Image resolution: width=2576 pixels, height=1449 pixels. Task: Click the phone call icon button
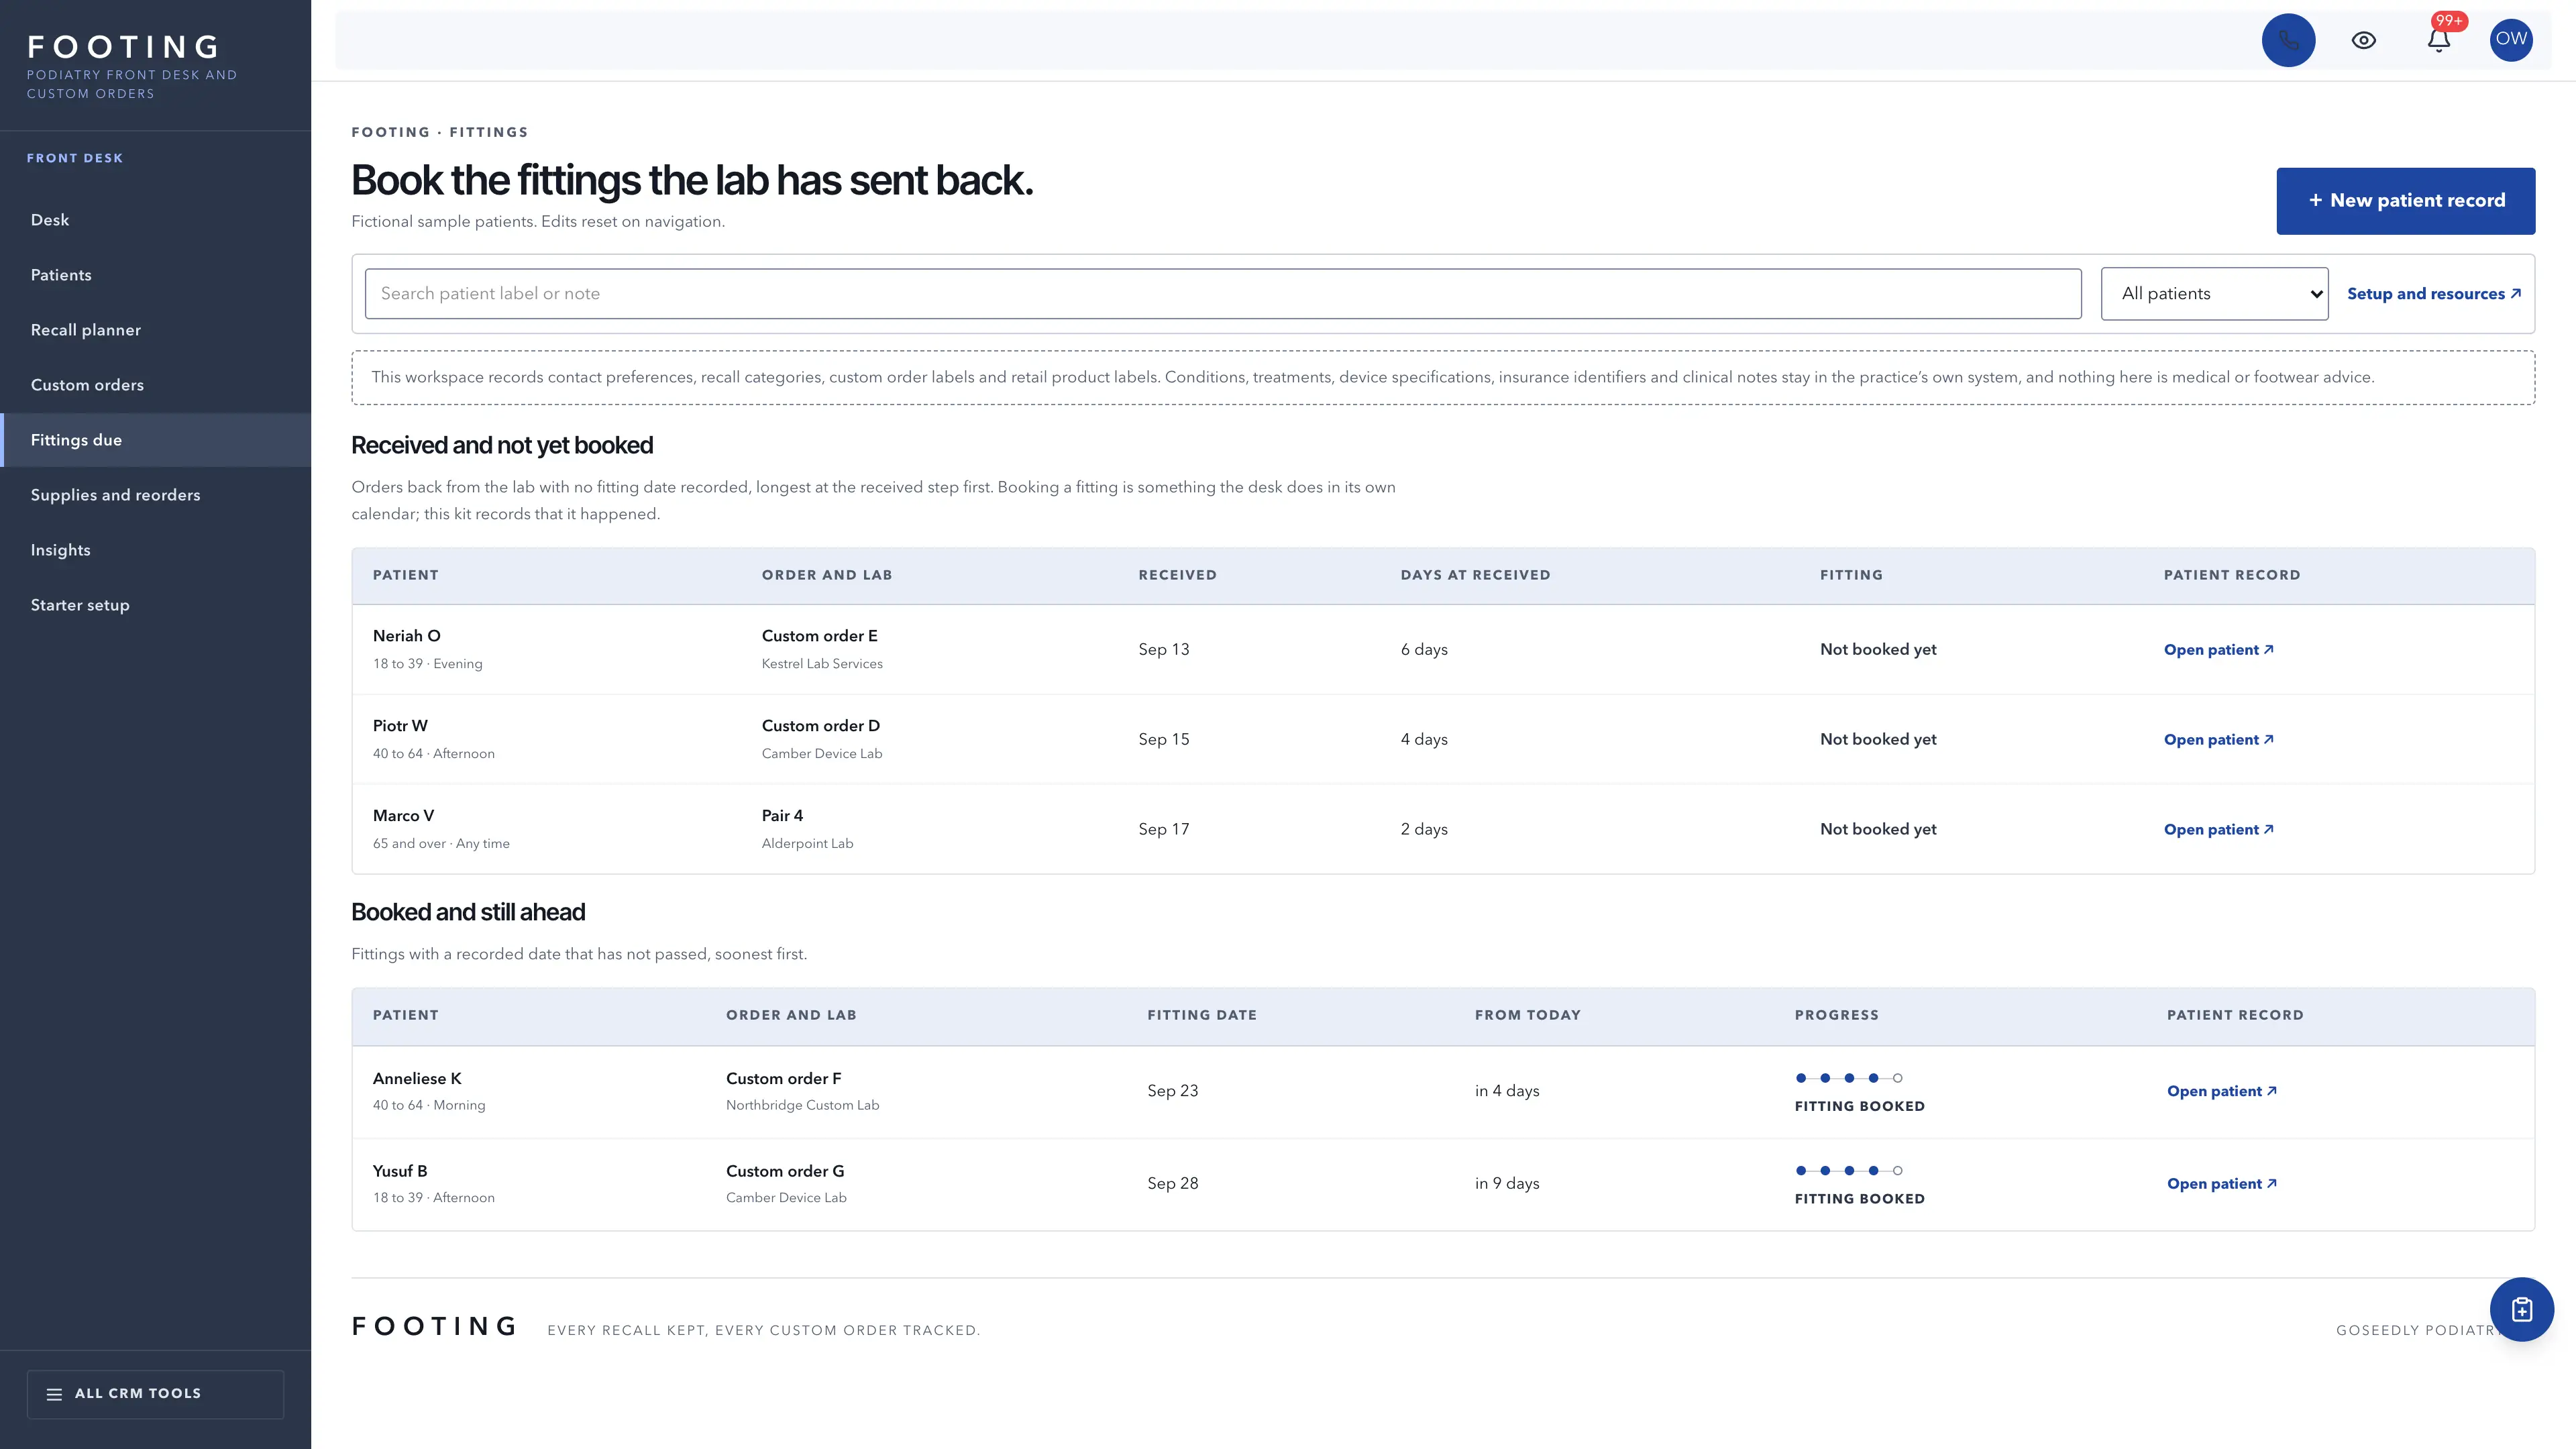(2288, 40)
